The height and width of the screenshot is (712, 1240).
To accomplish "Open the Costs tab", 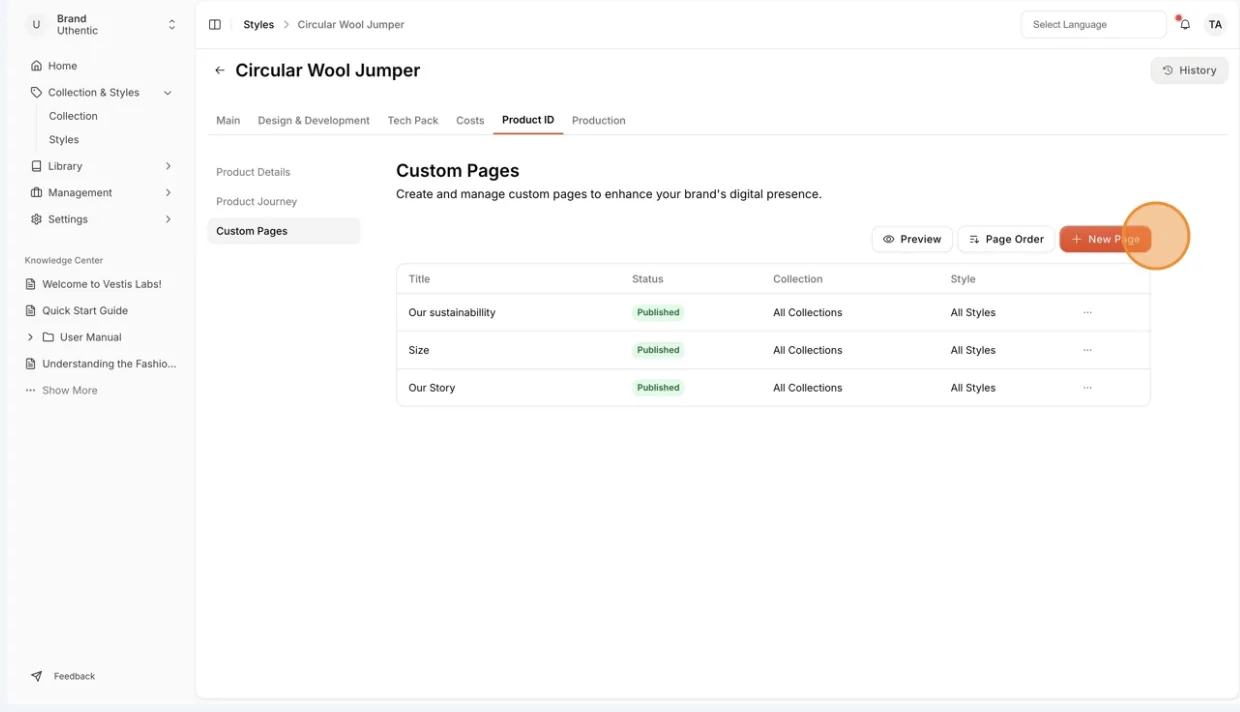I will (x=470, y=120).
